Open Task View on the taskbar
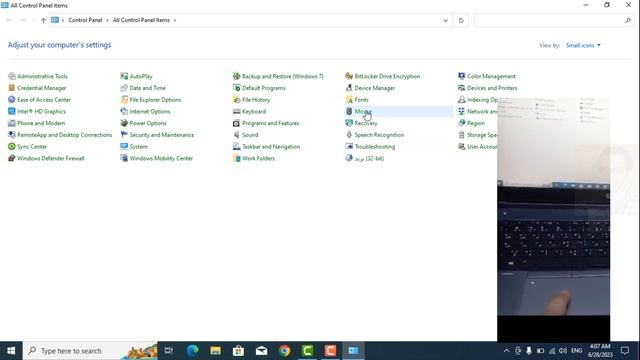The width and height of the screenshot is (640, 360). [x=169, y=351]
